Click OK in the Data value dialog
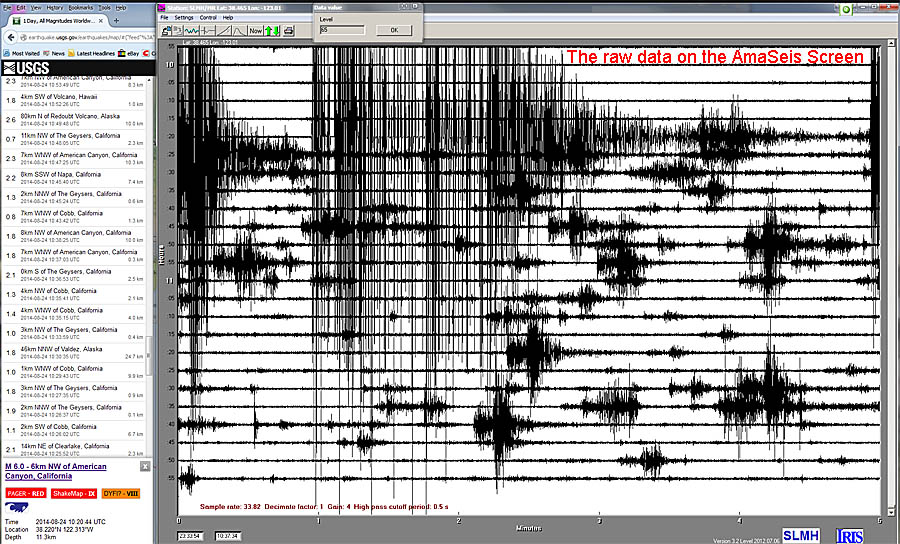 coord(394,30)
